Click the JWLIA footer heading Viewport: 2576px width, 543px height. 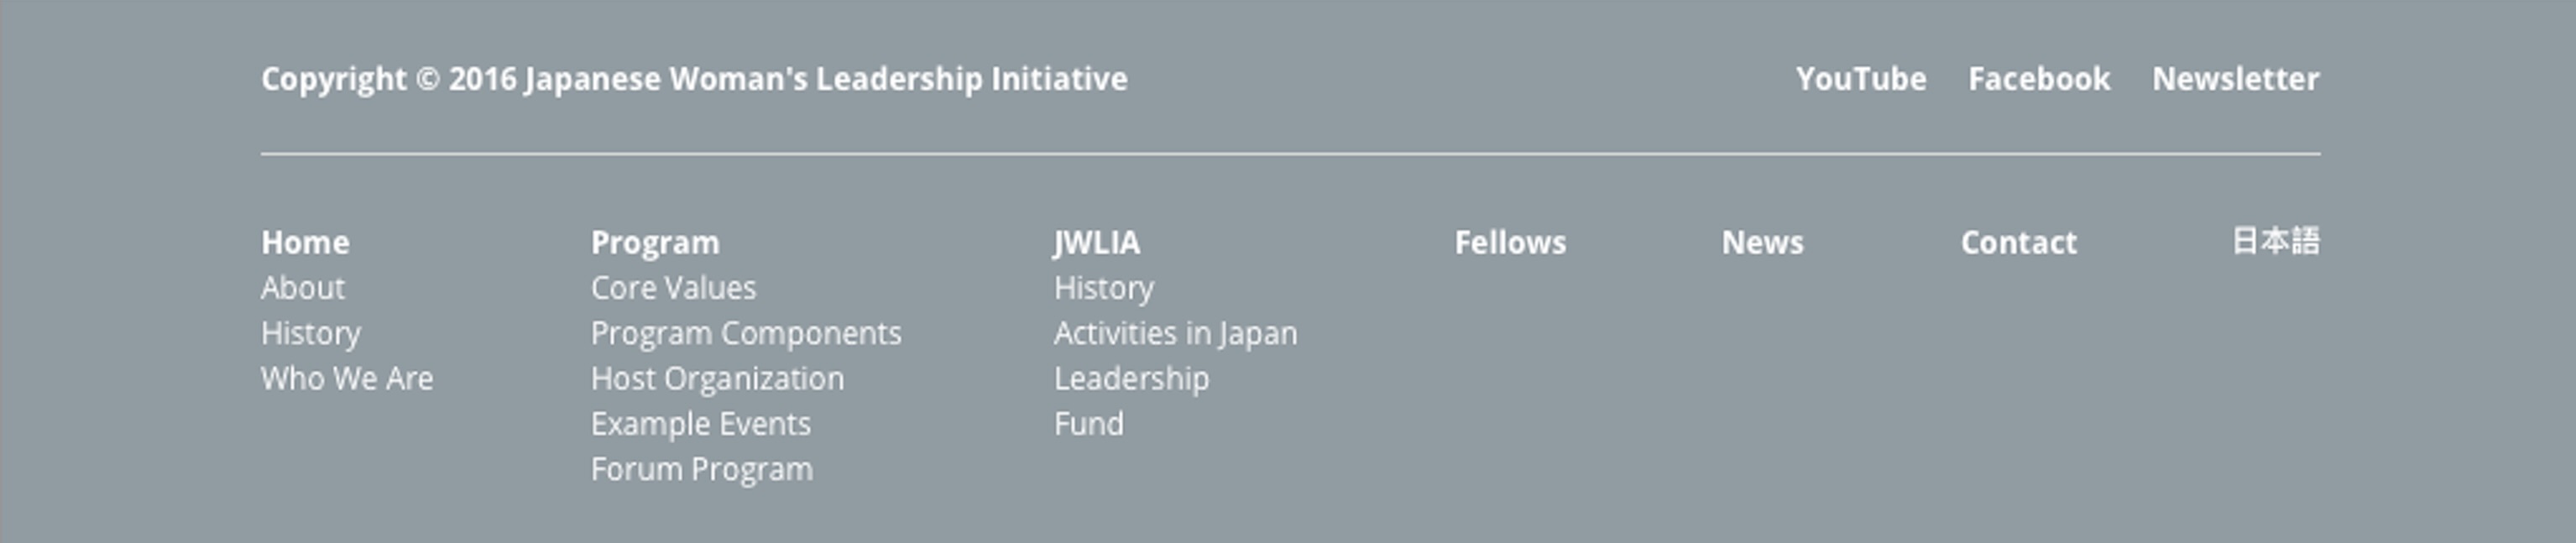point(1096,242)
